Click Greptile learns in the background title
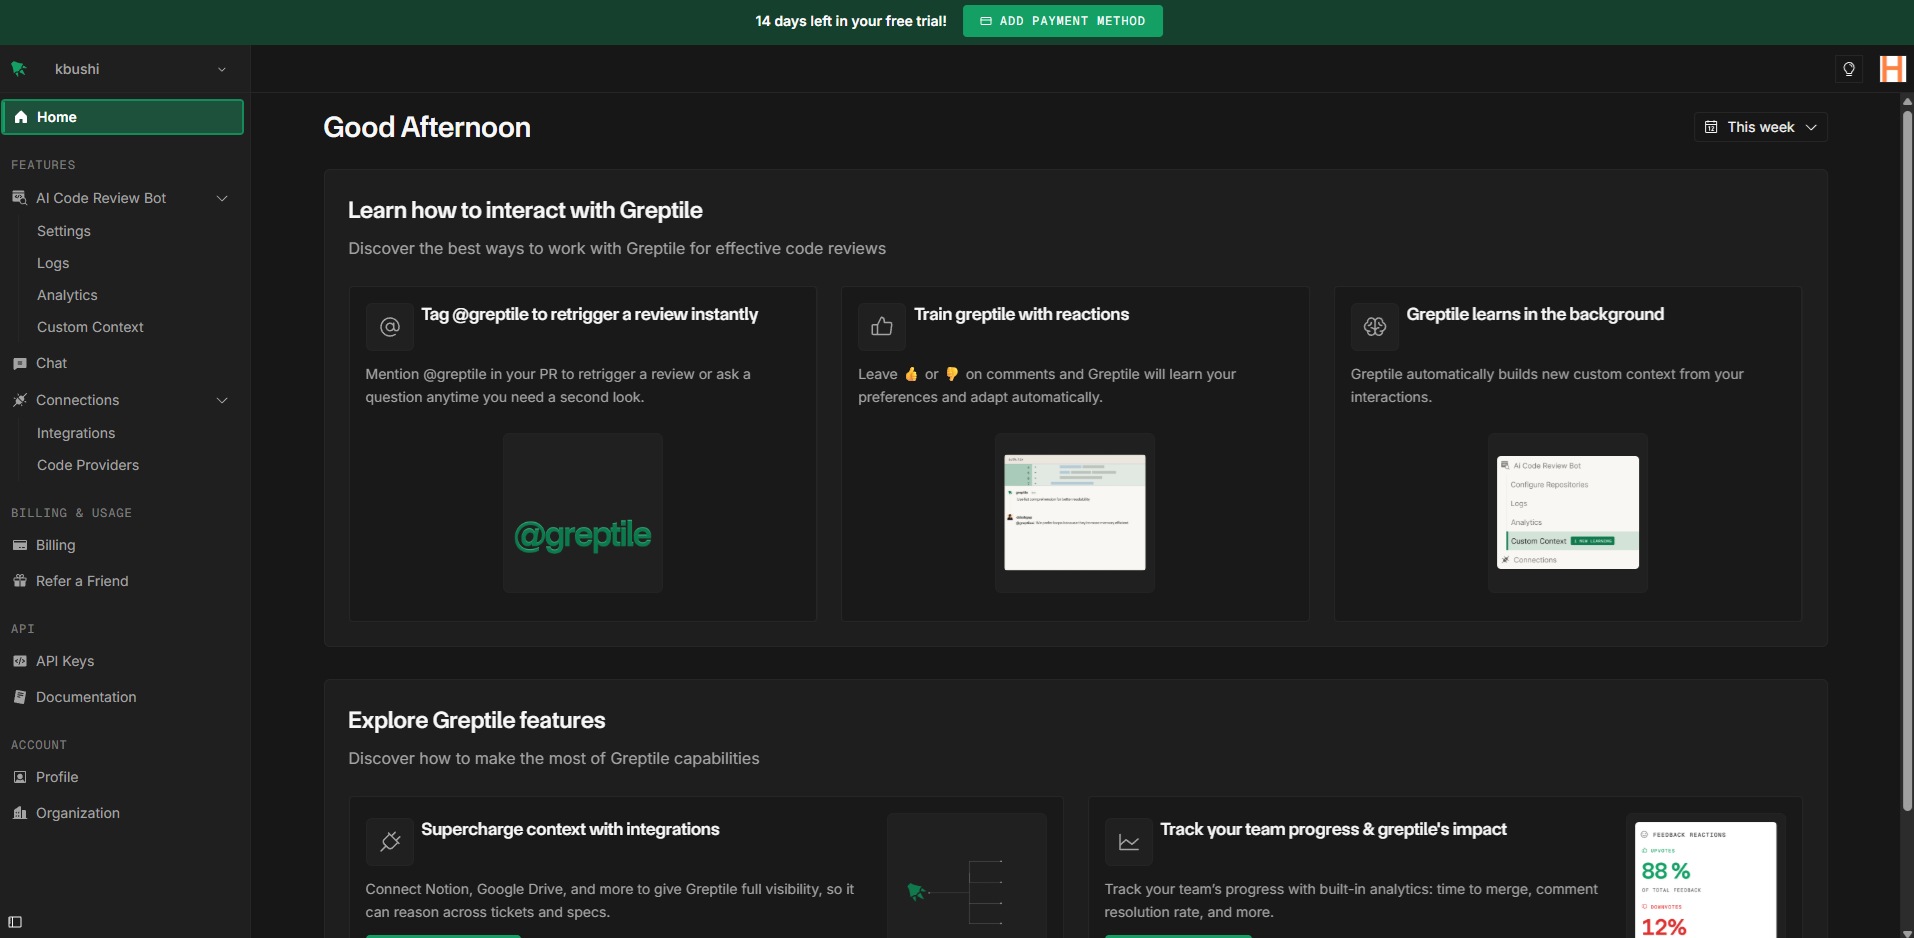 click(1535, 314)
